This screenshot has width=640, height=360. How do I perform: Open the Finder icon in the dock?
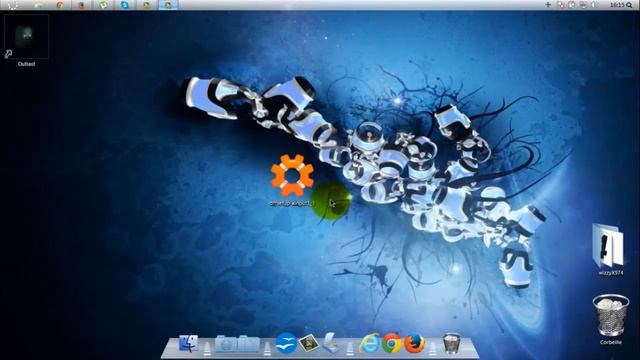point(188,344)
